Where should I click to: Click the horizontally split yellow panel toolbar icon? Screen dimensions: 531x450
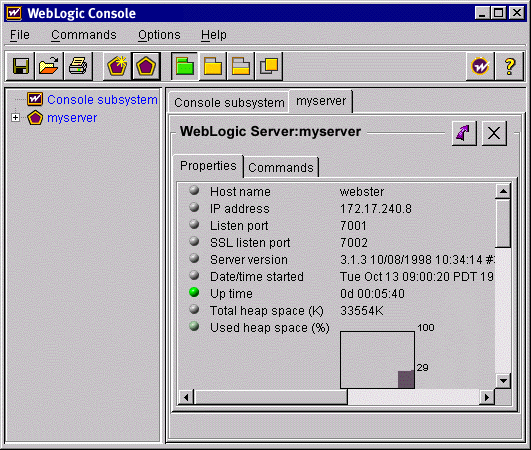pos(241,66)
